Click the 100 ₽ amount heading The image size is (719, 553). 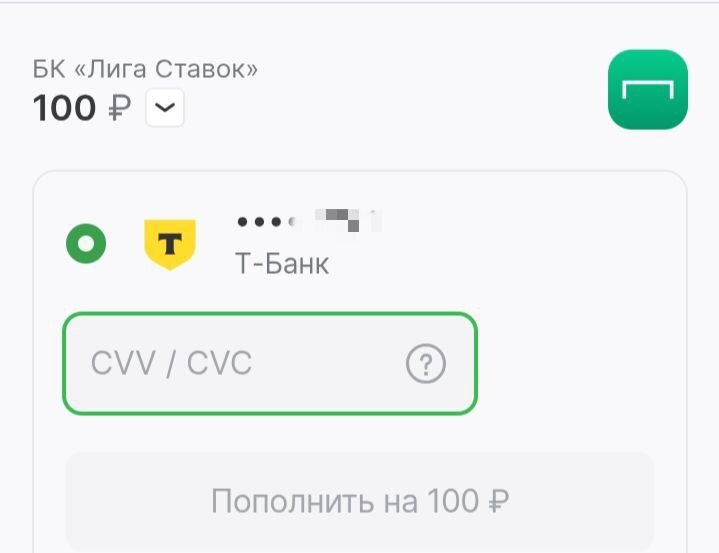pos(82,108)
